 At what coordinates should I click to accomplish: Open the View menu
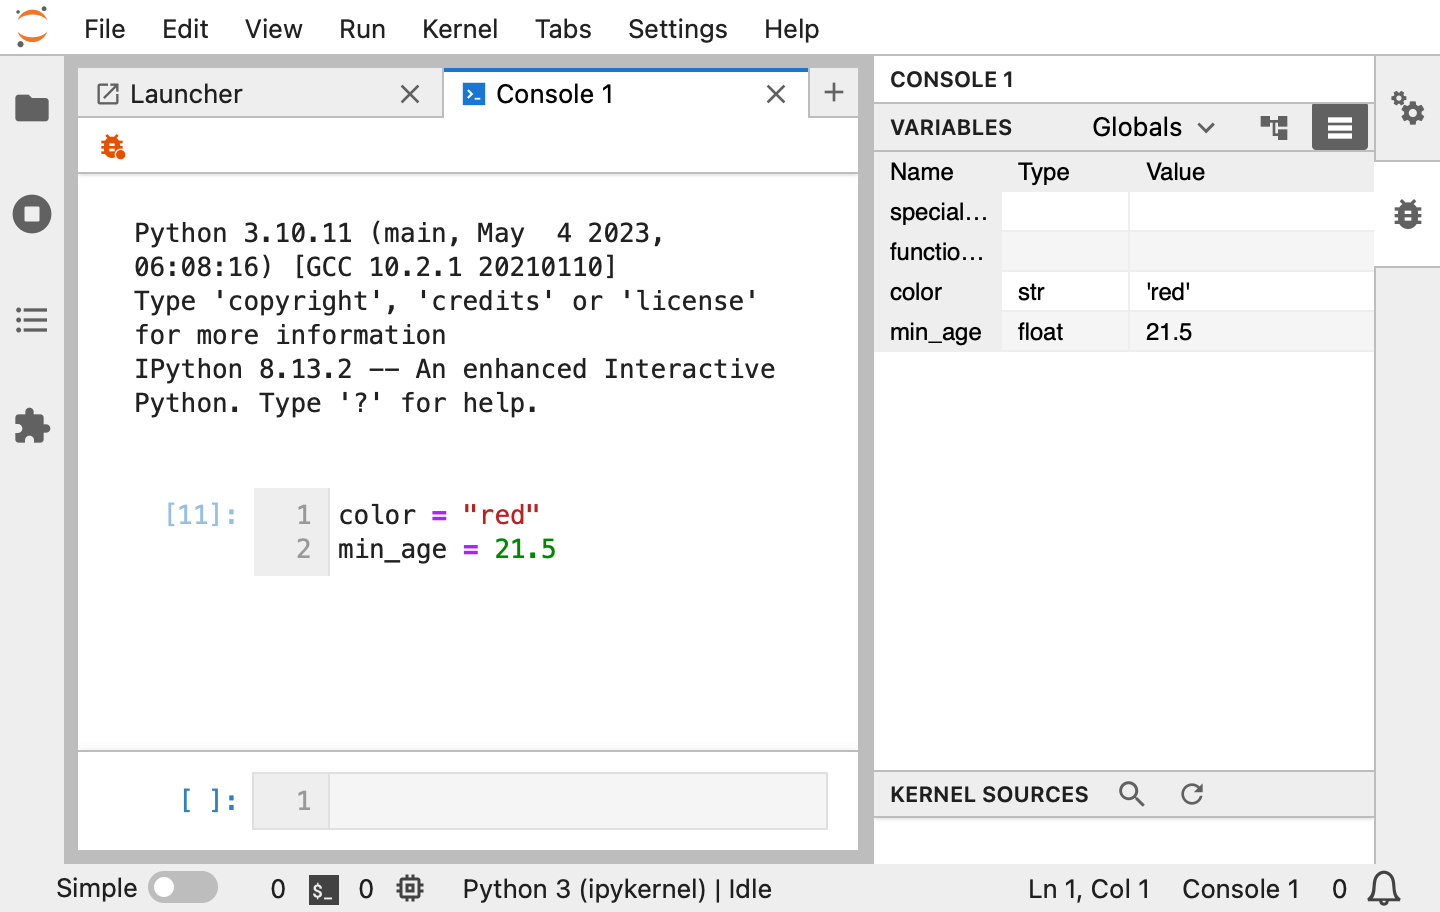[274, 29]
